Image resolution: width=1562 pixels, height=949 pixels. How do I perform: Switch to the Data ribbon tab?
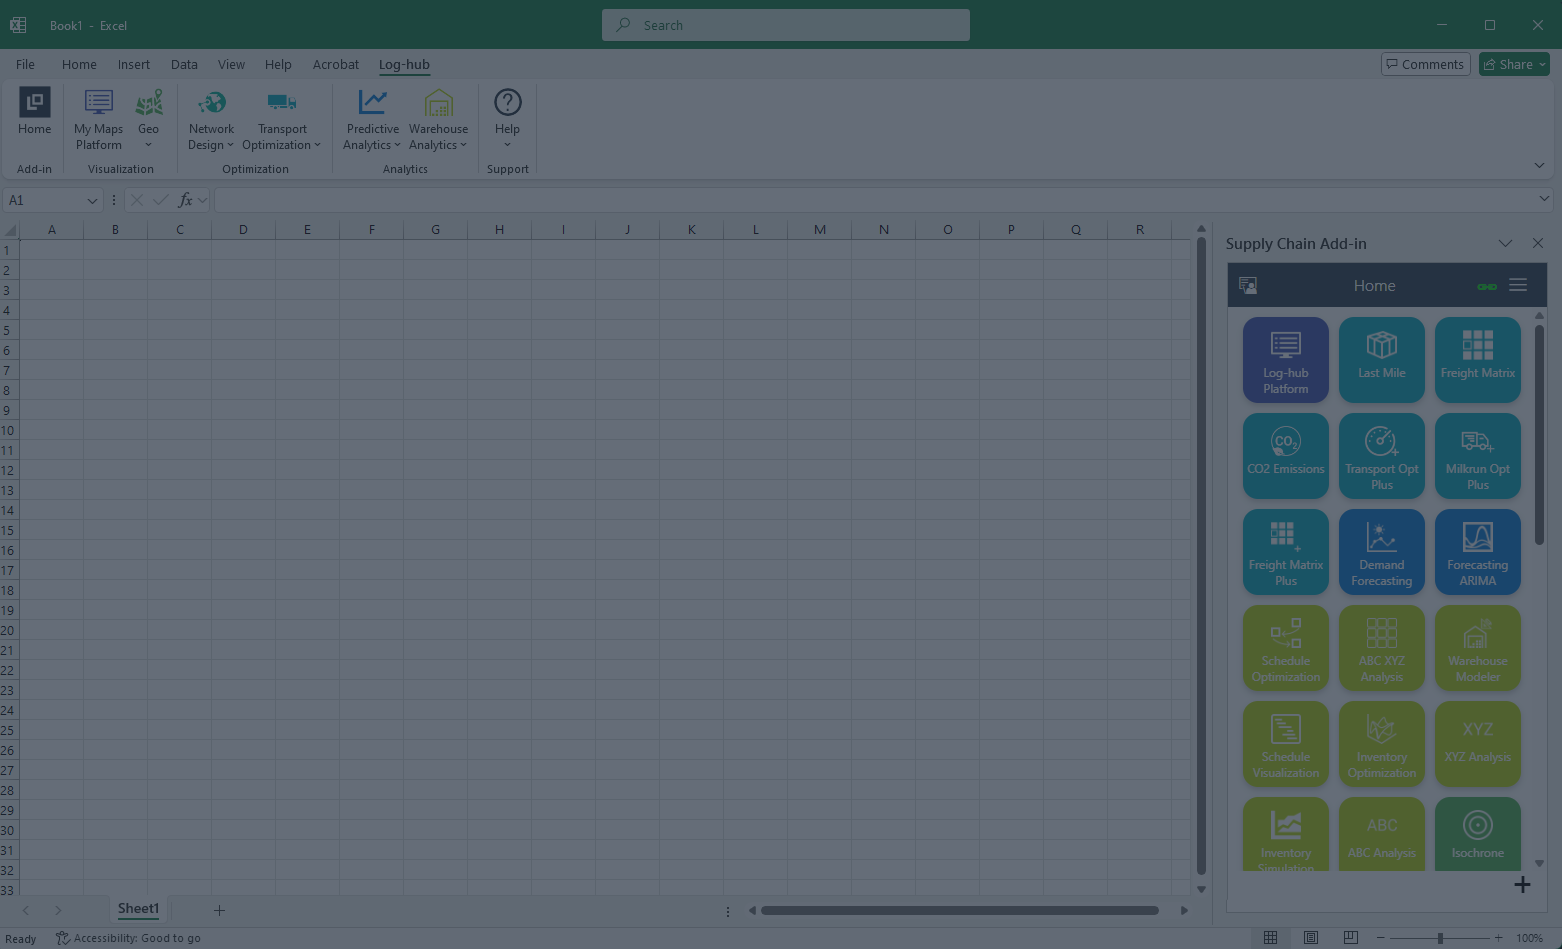tap(184, 64)
